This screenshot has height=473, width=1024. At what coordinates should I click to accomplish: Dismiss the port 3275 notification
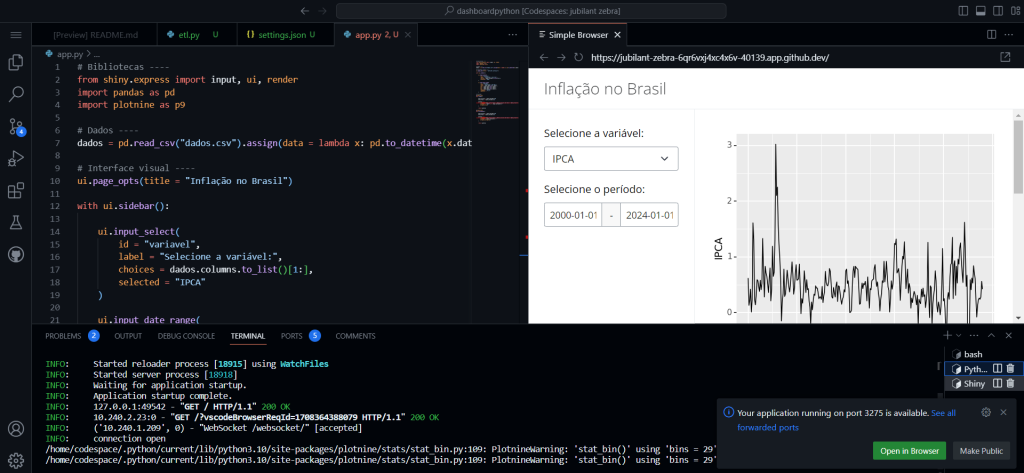(1004, 412)
